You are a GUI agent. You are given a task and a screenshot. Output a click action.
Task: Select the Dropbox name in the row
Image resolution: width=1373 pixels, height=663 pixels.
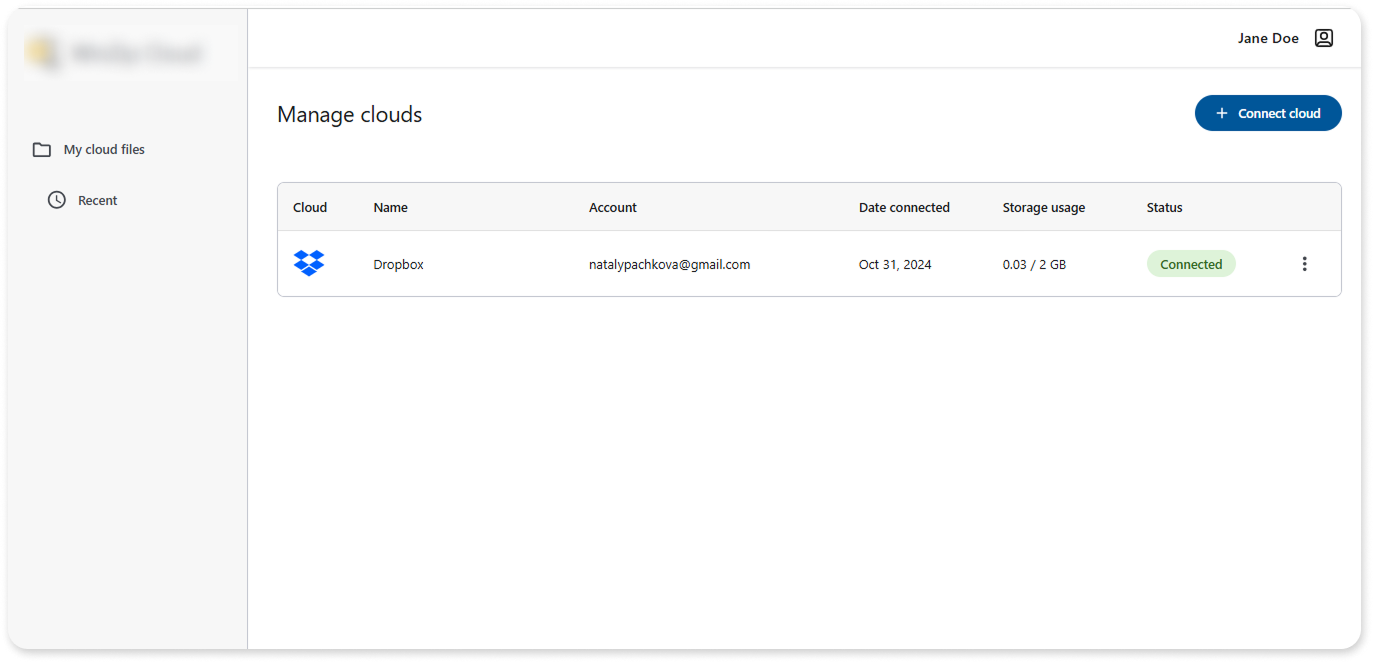point(398,265)
